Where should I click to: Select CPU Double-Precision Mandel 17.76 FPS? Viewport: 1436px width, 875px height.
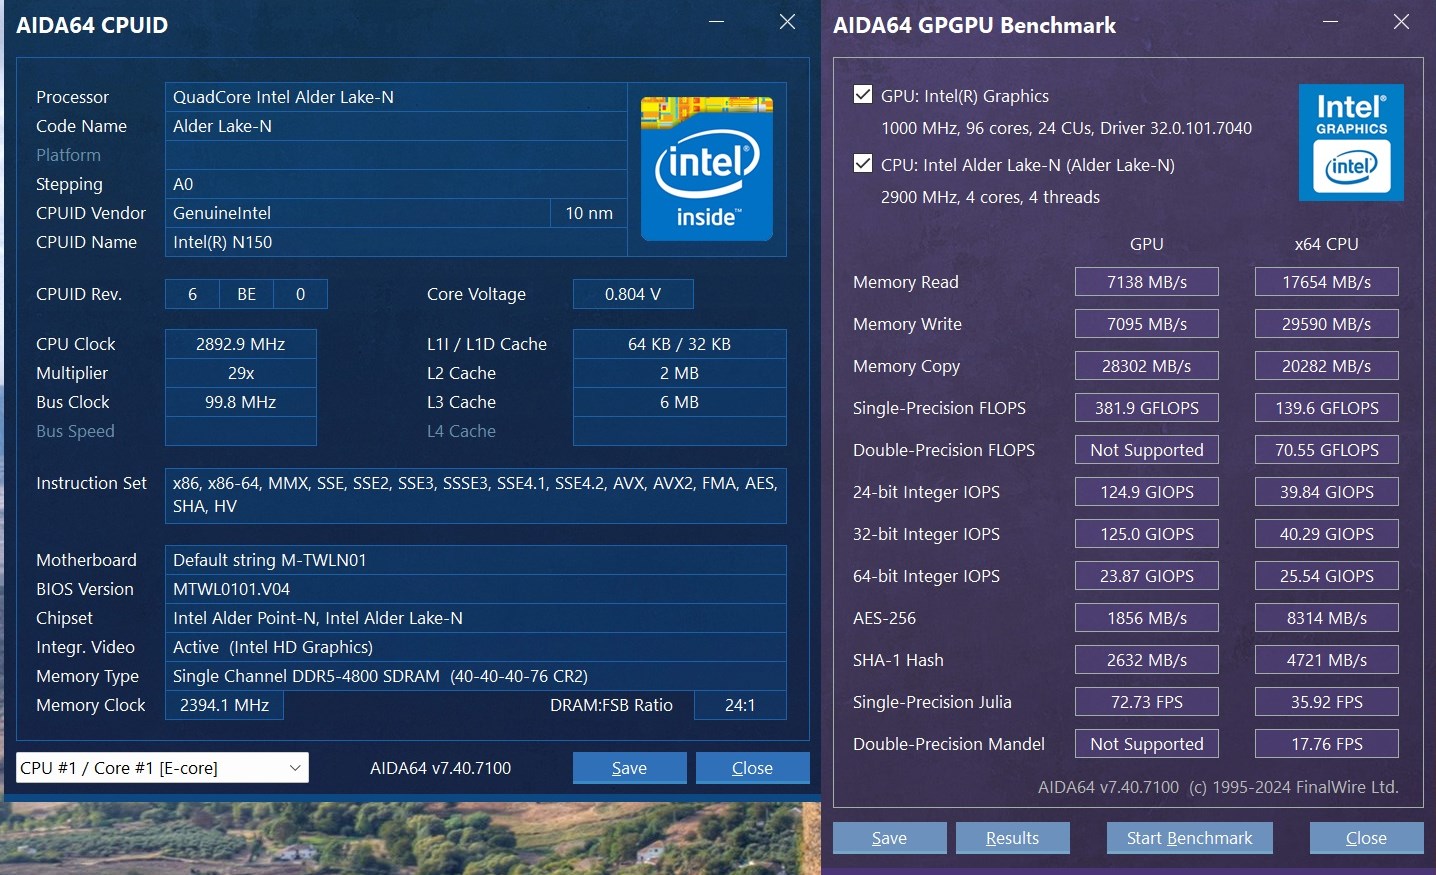pos(1327,744)
